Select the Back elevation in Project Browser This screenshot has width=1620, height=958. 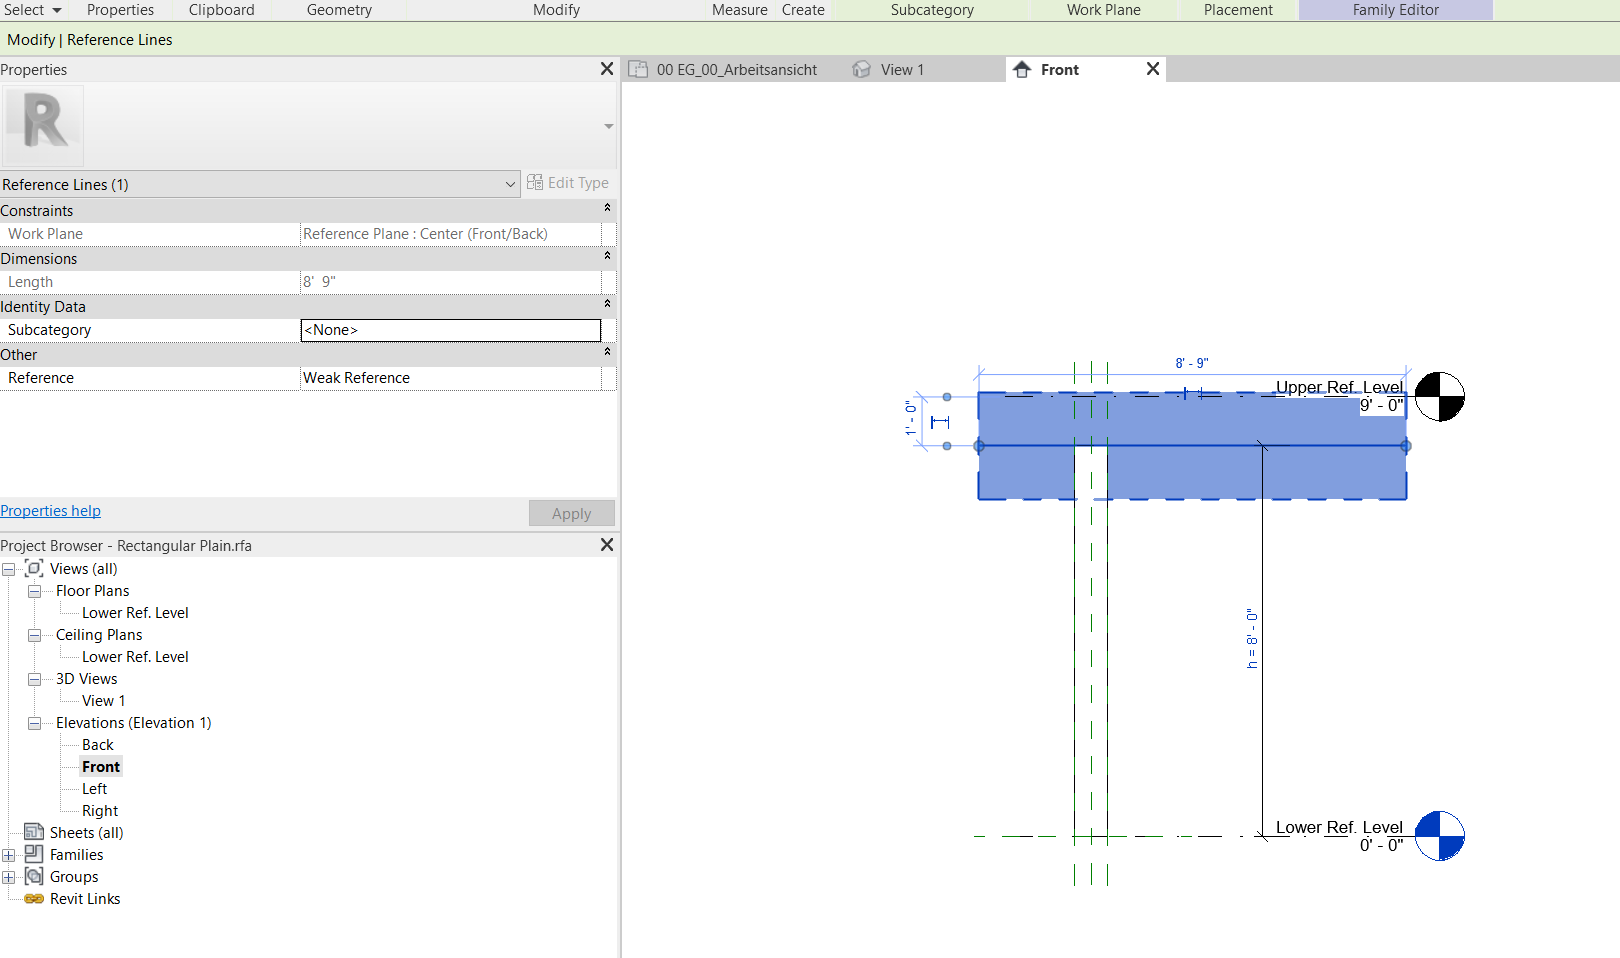[x=97, y=744]
